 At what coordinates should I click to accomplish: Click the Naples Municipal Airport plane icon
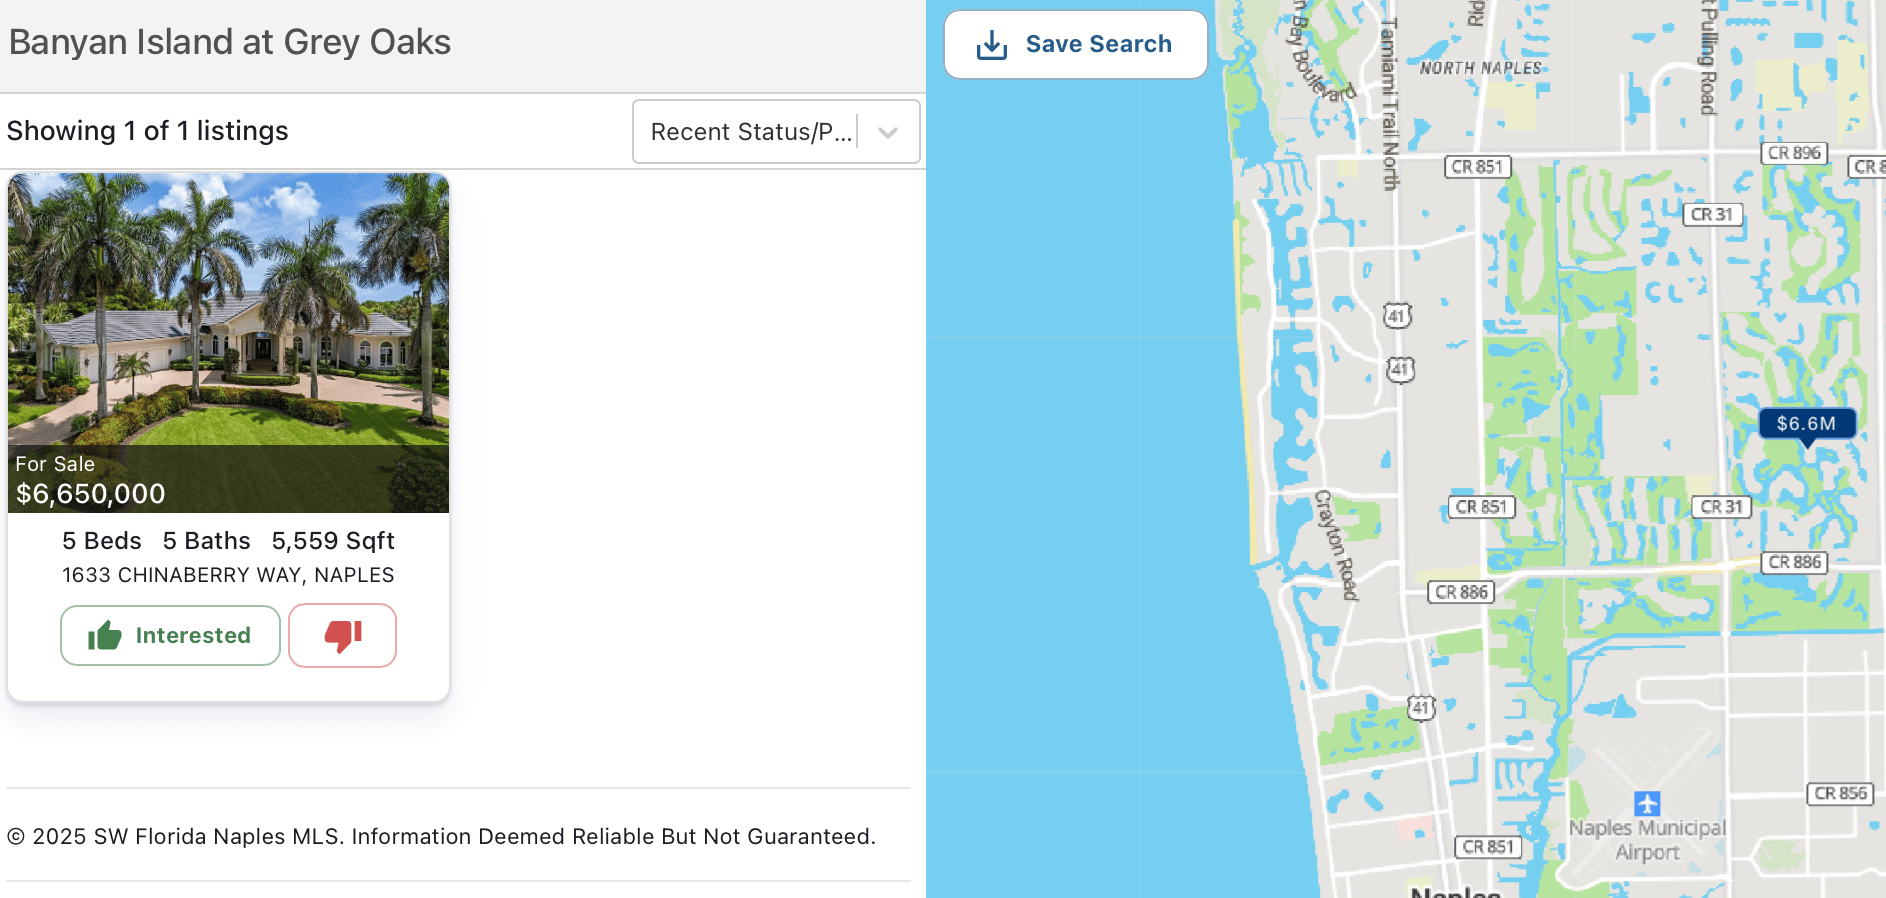click(1647, 803)
